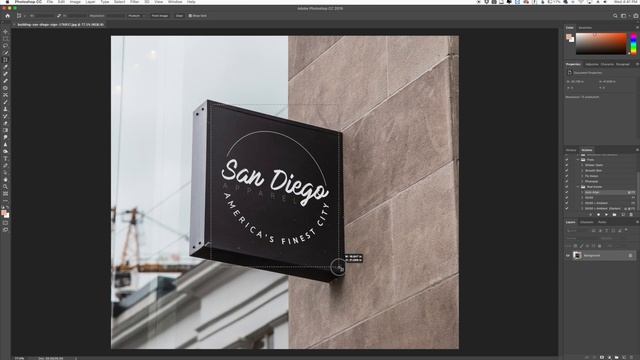Click the Background layer lock icon
Screen dimensions: 640x360
(x=630, y=256)
